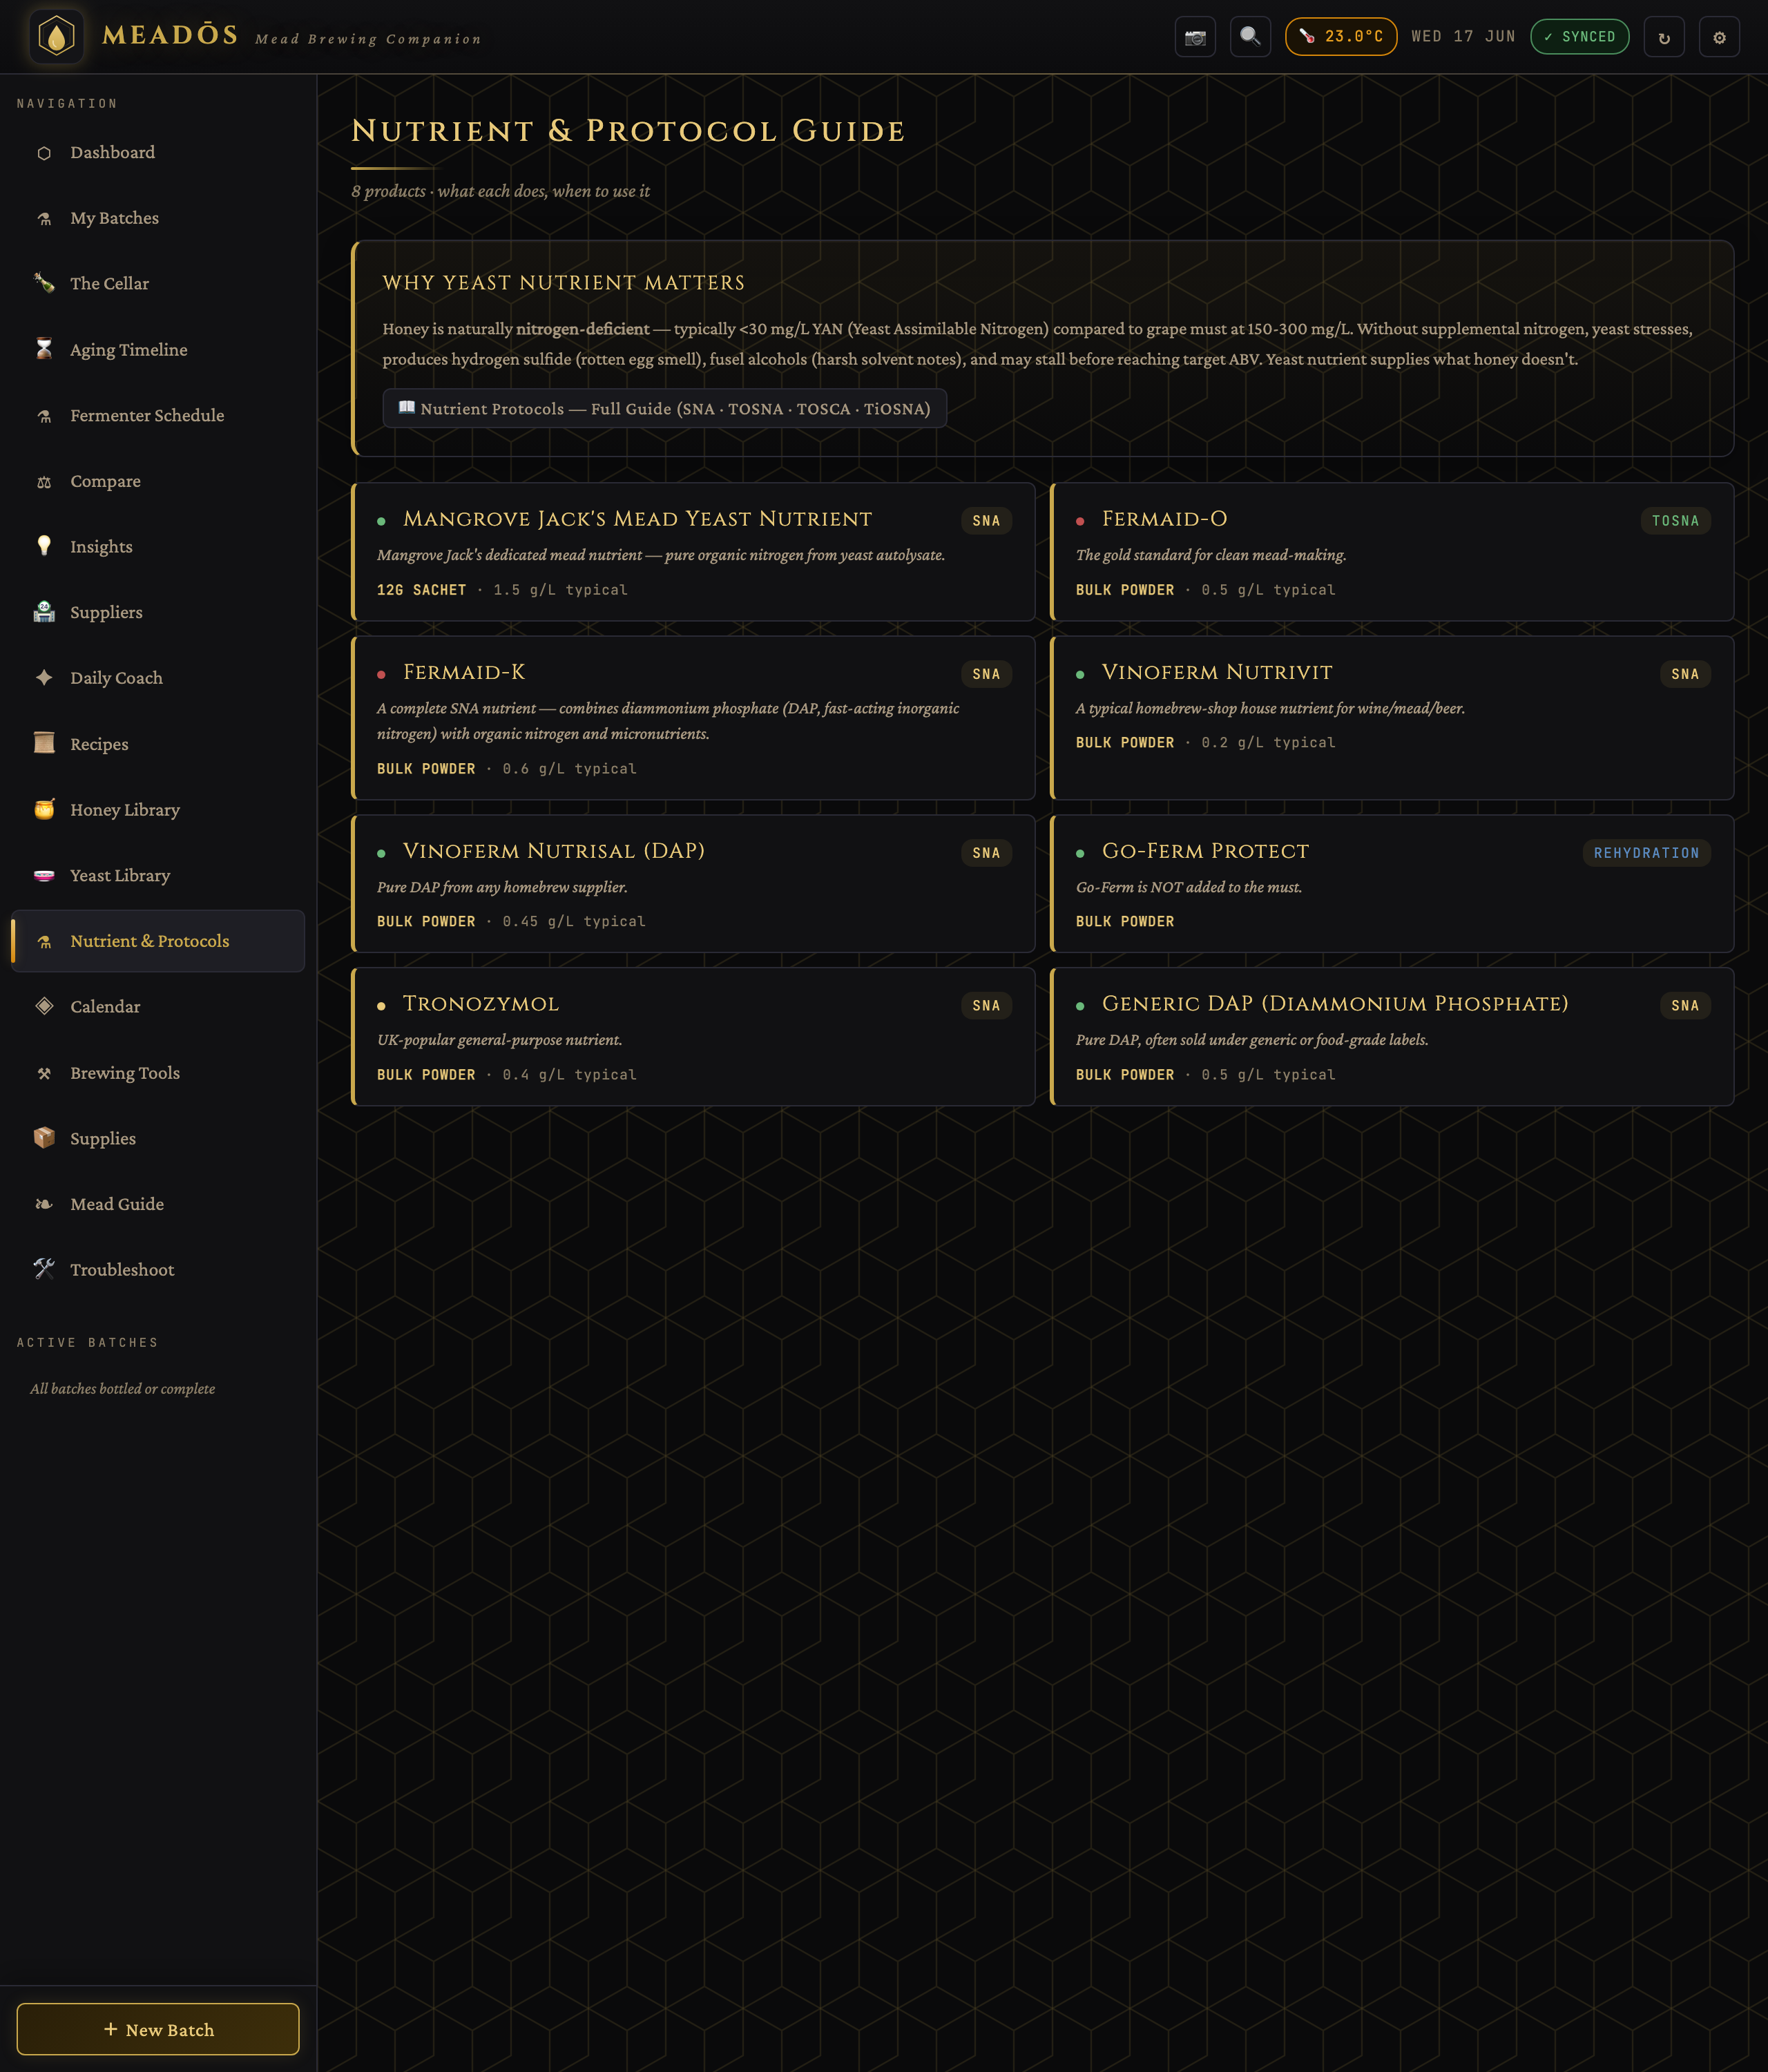
Task: Open the Dashboard menu label
Action: click(x=113, y=152)
